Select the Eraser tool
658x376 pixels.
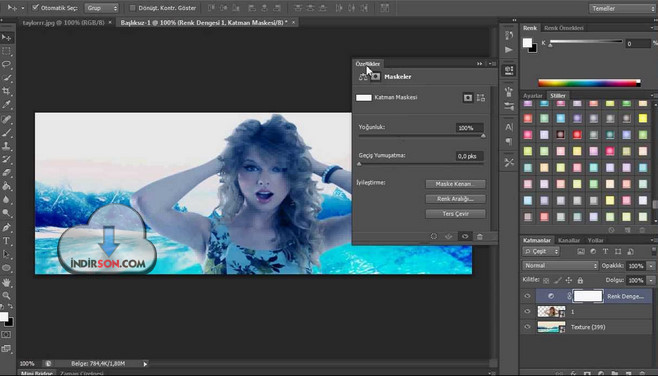[x=6, y=173]
